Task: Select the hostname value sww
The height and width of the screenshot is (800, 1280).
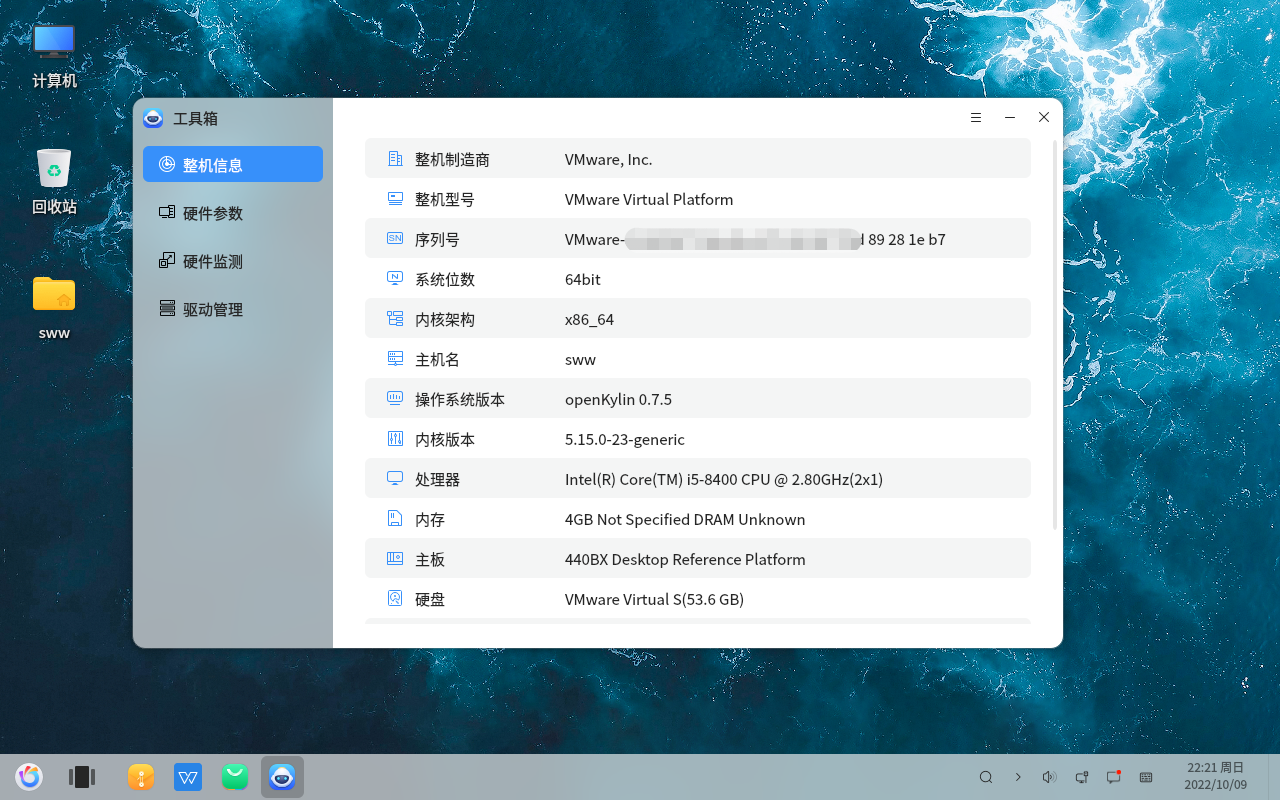Action: pos(580,359)
